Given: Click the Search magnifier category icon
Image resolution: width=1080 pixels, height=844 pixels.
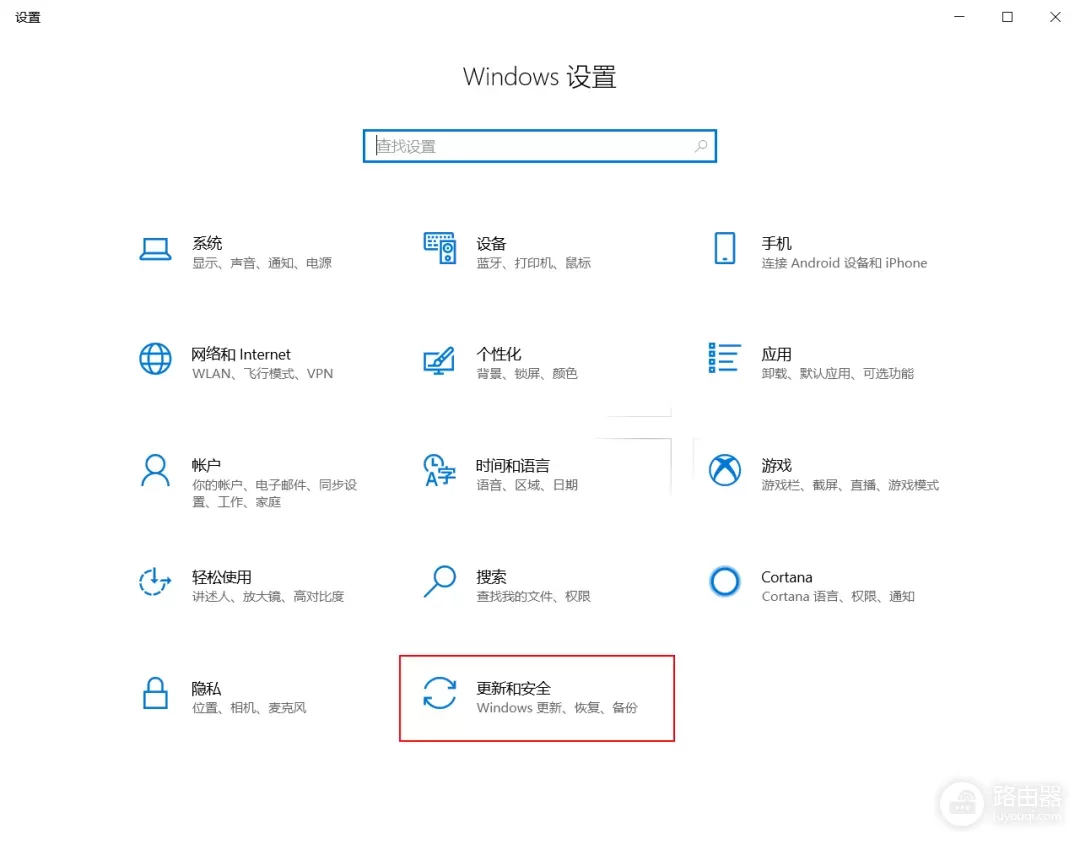Looking at the screenshot, I should click(439, 581).
